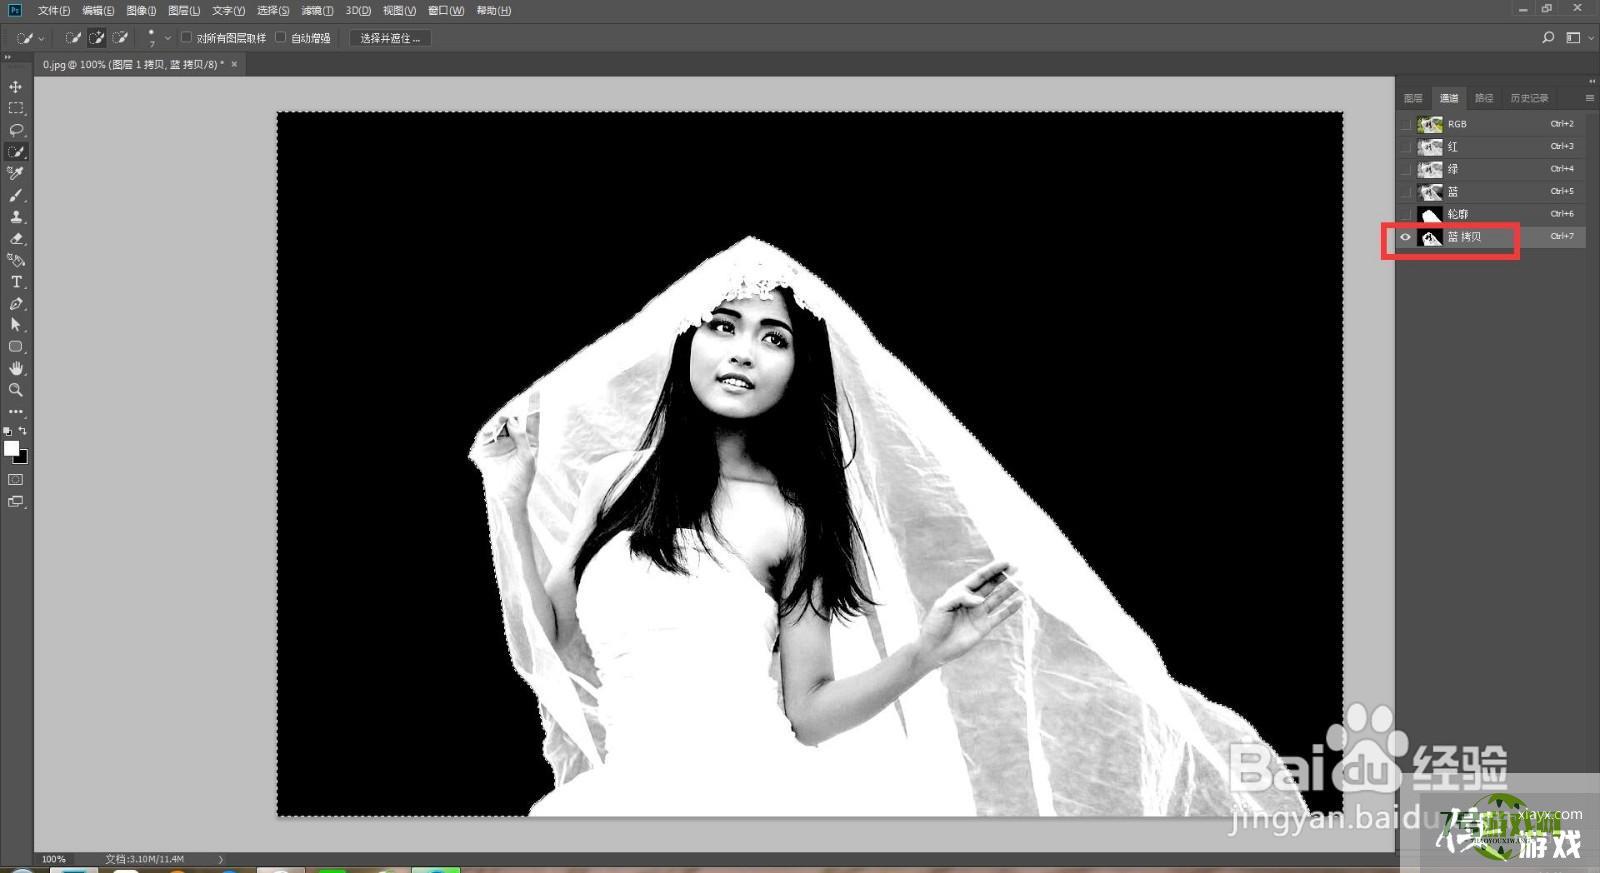Viewport: 1600px width, 873px height.
Task: Change the screen mode
Action: [16, 502]
